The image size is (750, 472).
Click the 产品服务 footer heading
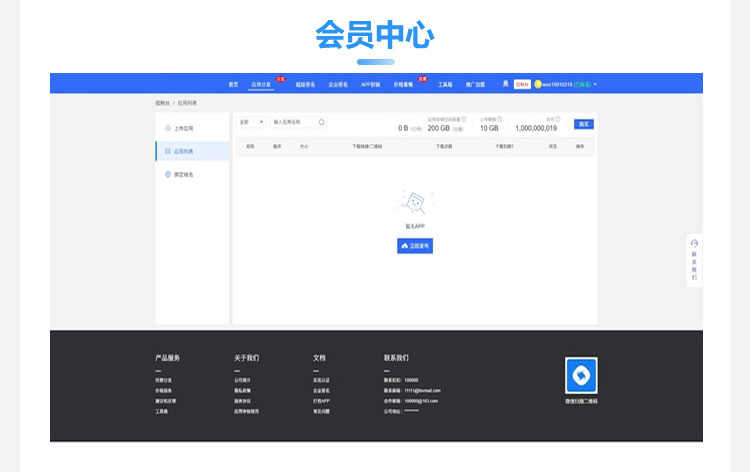[167, 358]
